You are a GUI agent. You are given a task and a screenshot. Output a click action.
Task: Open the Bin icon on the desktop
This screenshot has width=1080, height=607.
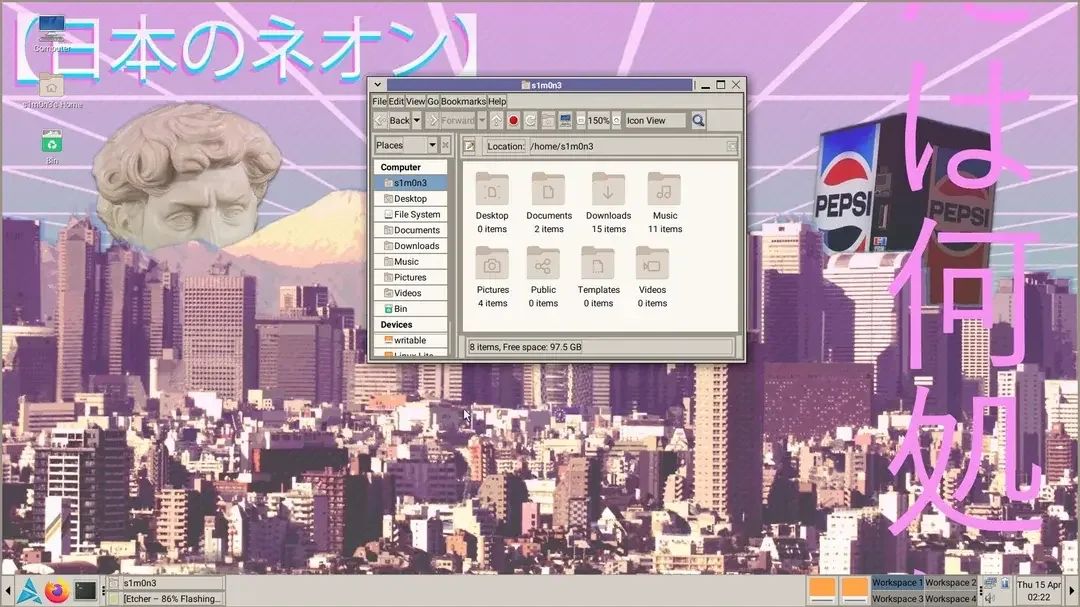(52, 144)
